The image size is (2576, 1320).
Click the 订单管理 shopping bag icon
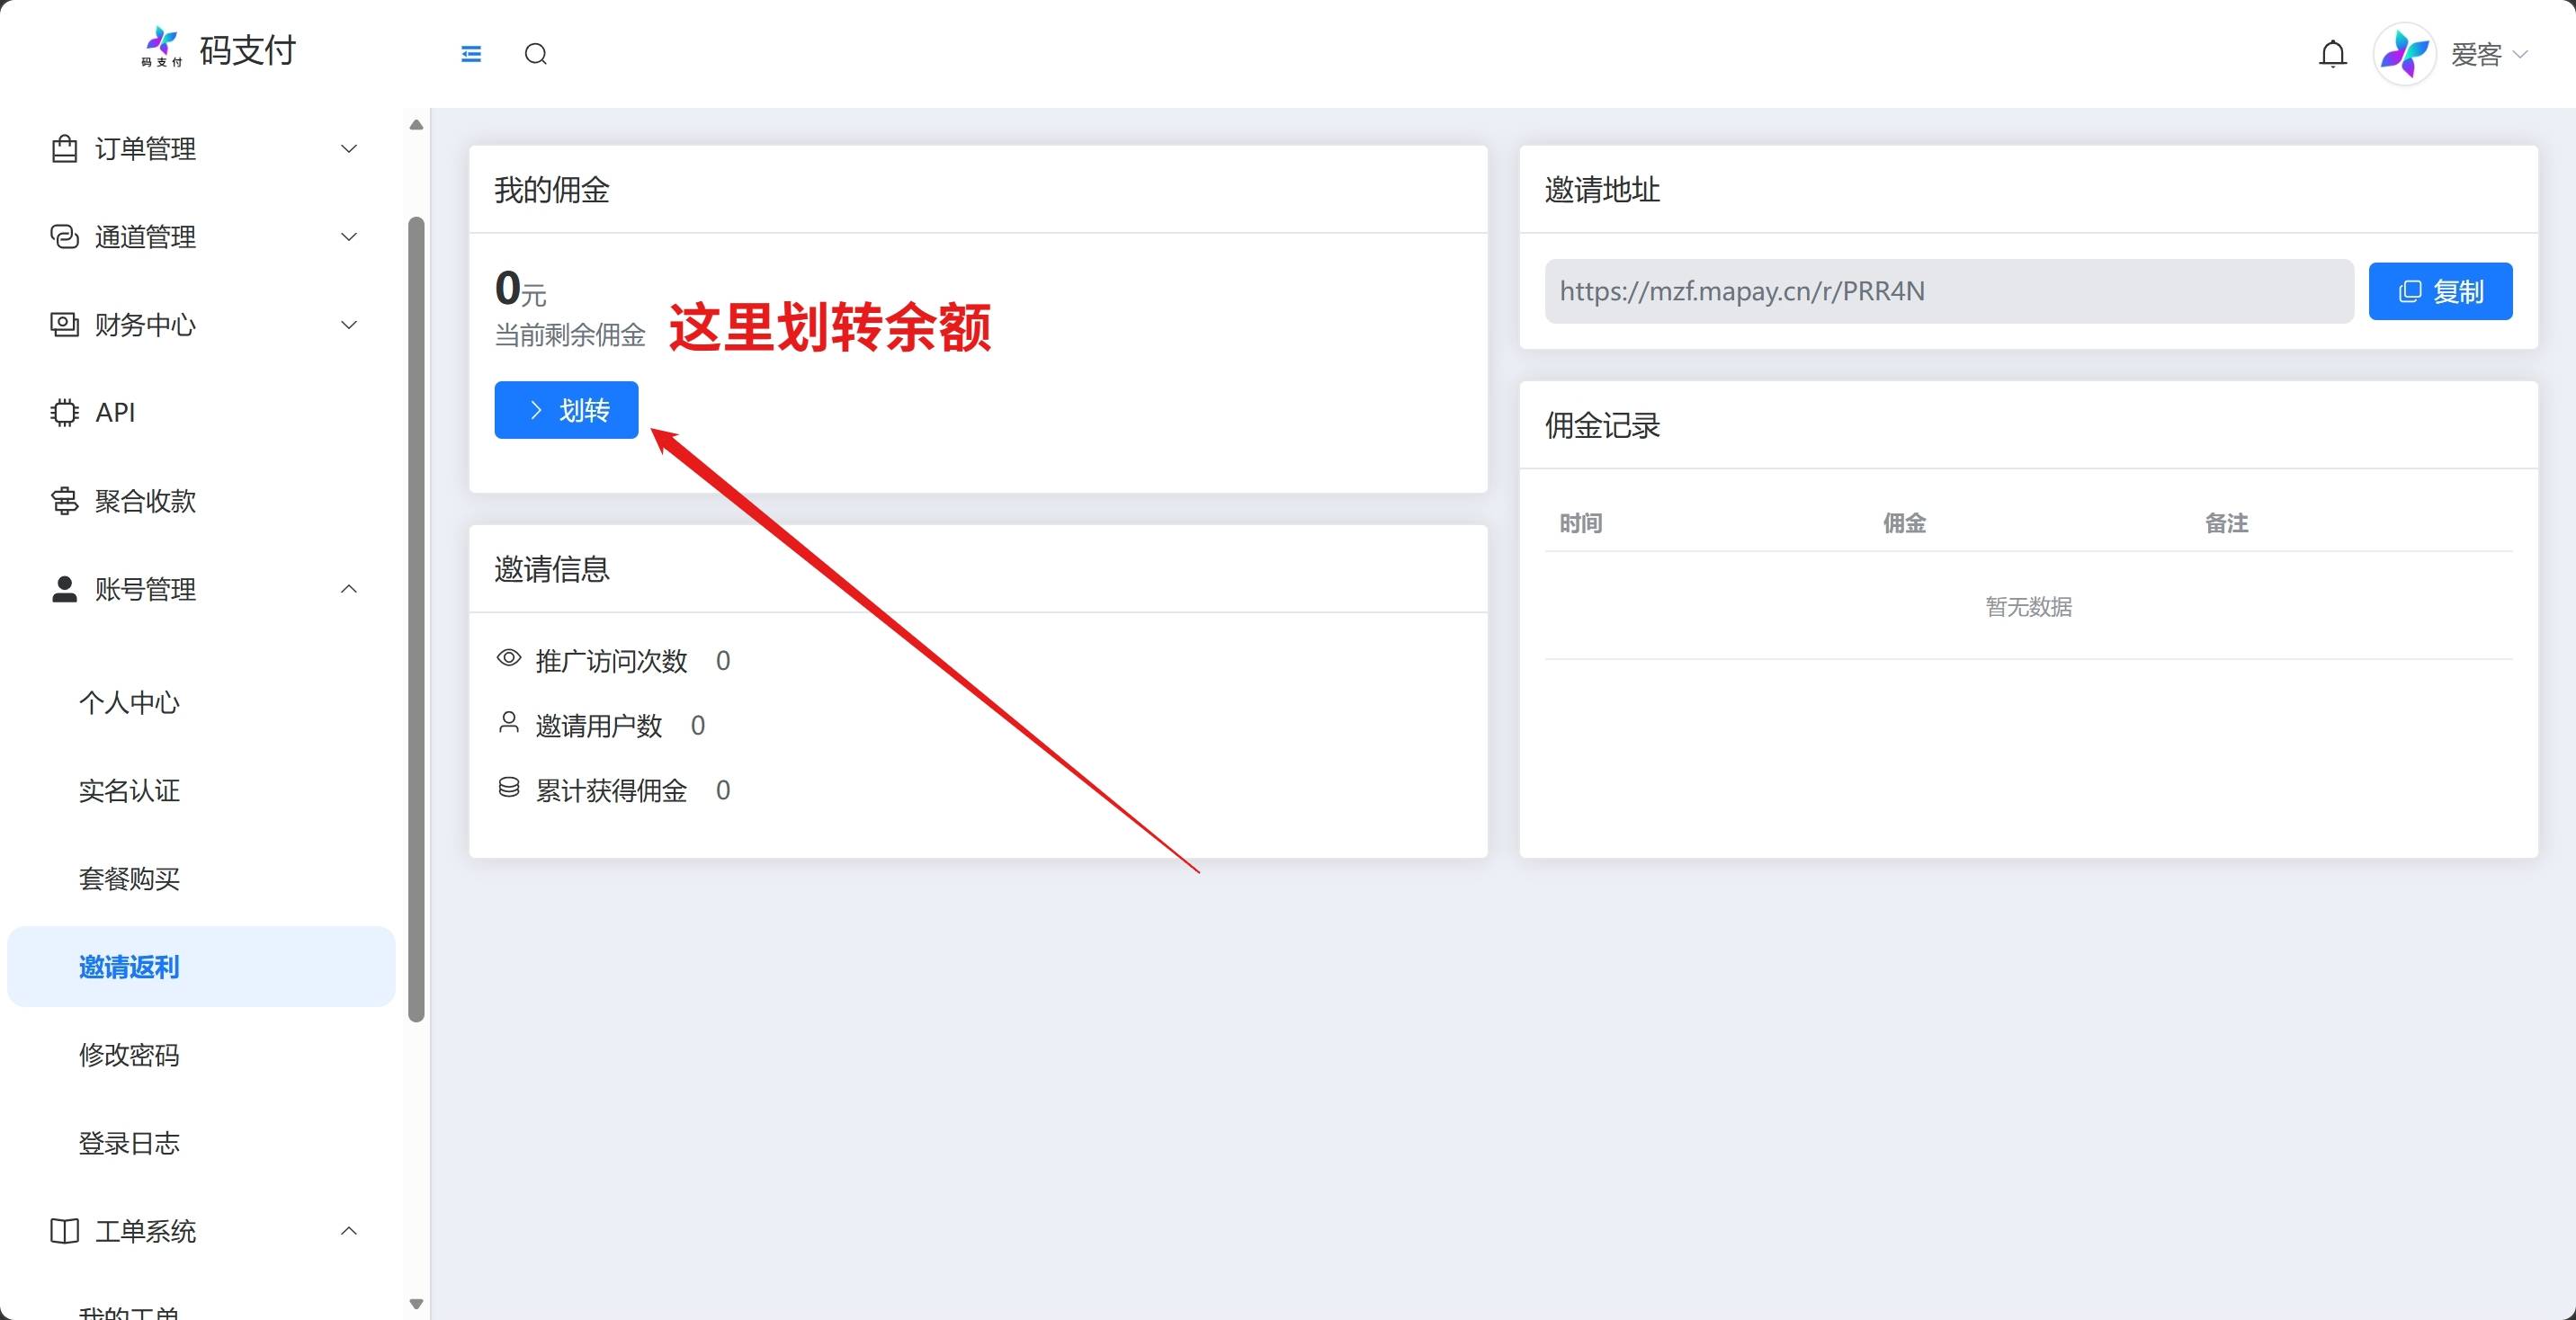(x=64, y=149)
